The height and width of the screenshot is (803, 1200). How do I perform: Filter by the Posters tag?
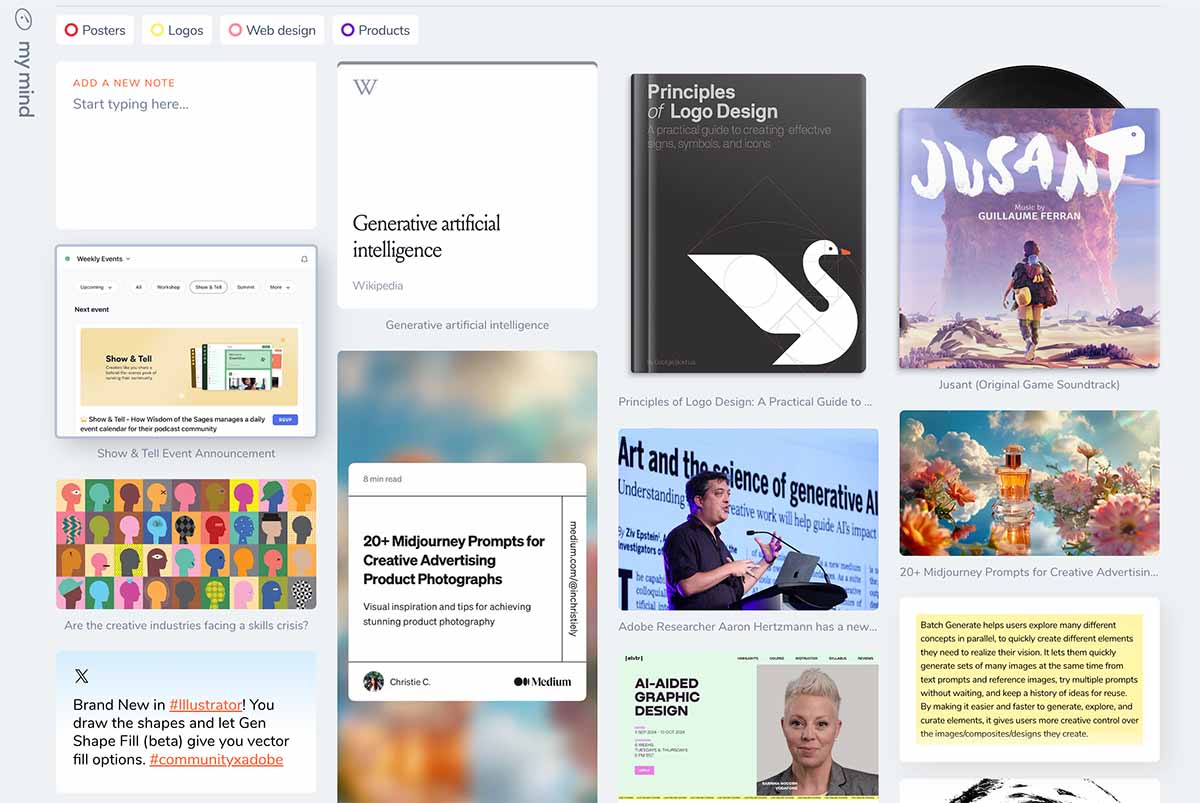tap(95, 30)
